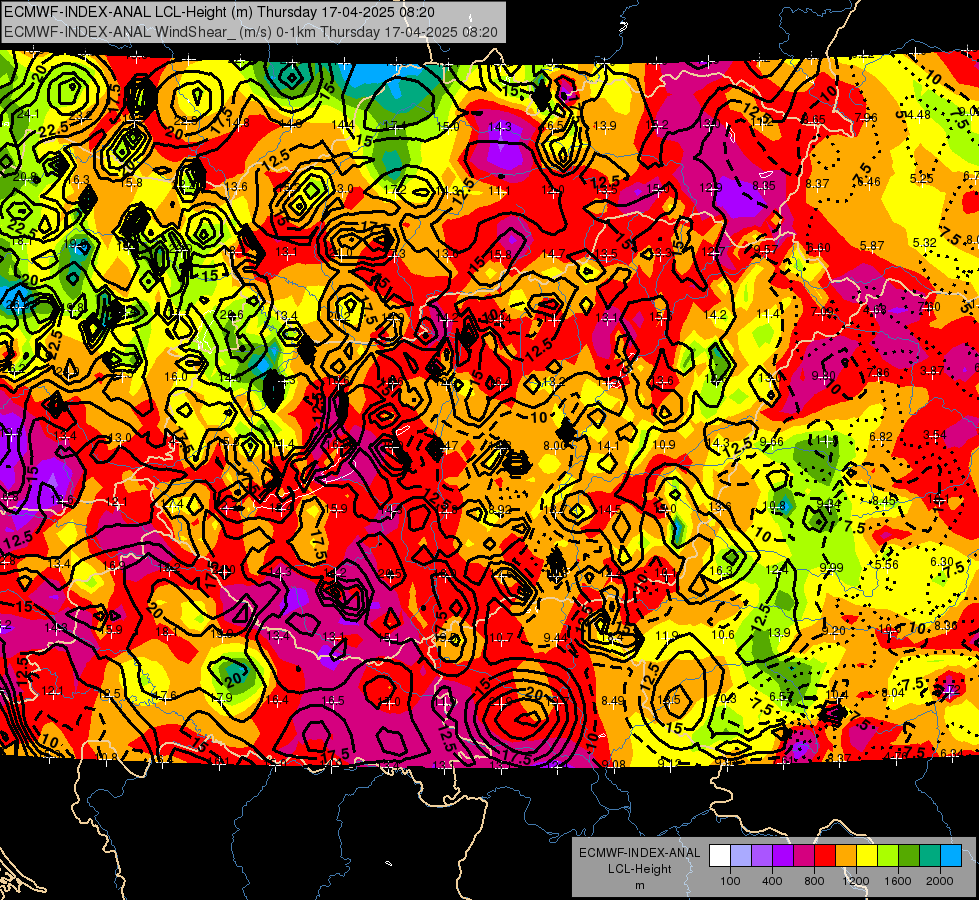Image resolution: width=979 pixels, height=900 pixels.
Task: Click the legend tick label 100
Action: pyautogui.click(x=730, y=881)
